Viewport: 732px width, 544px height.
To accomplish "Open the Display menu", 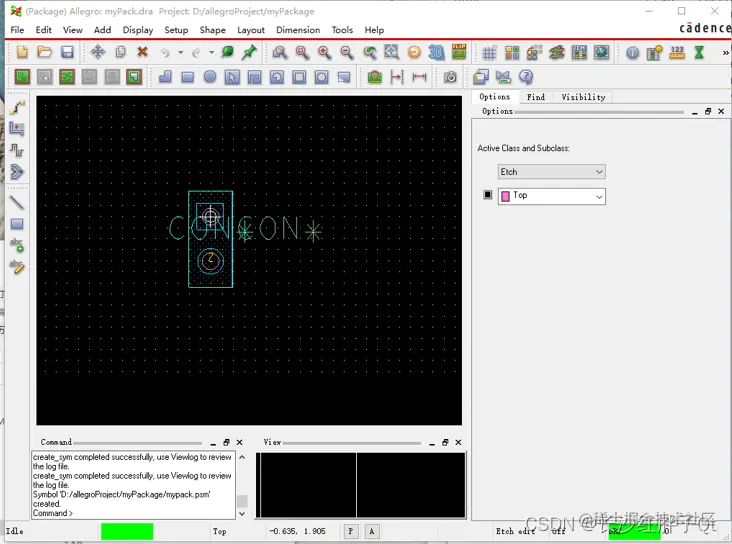I will click(138, 30).
